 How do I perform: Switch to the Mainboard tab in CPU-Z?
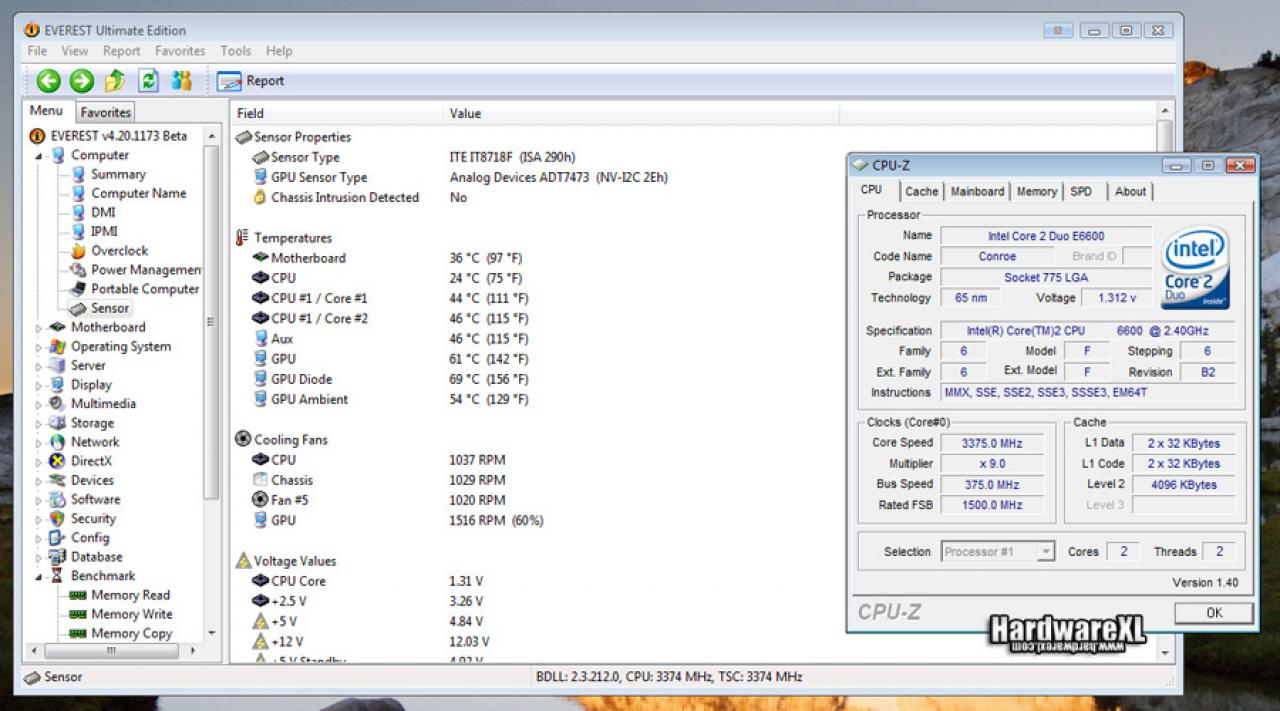[977, 192]
